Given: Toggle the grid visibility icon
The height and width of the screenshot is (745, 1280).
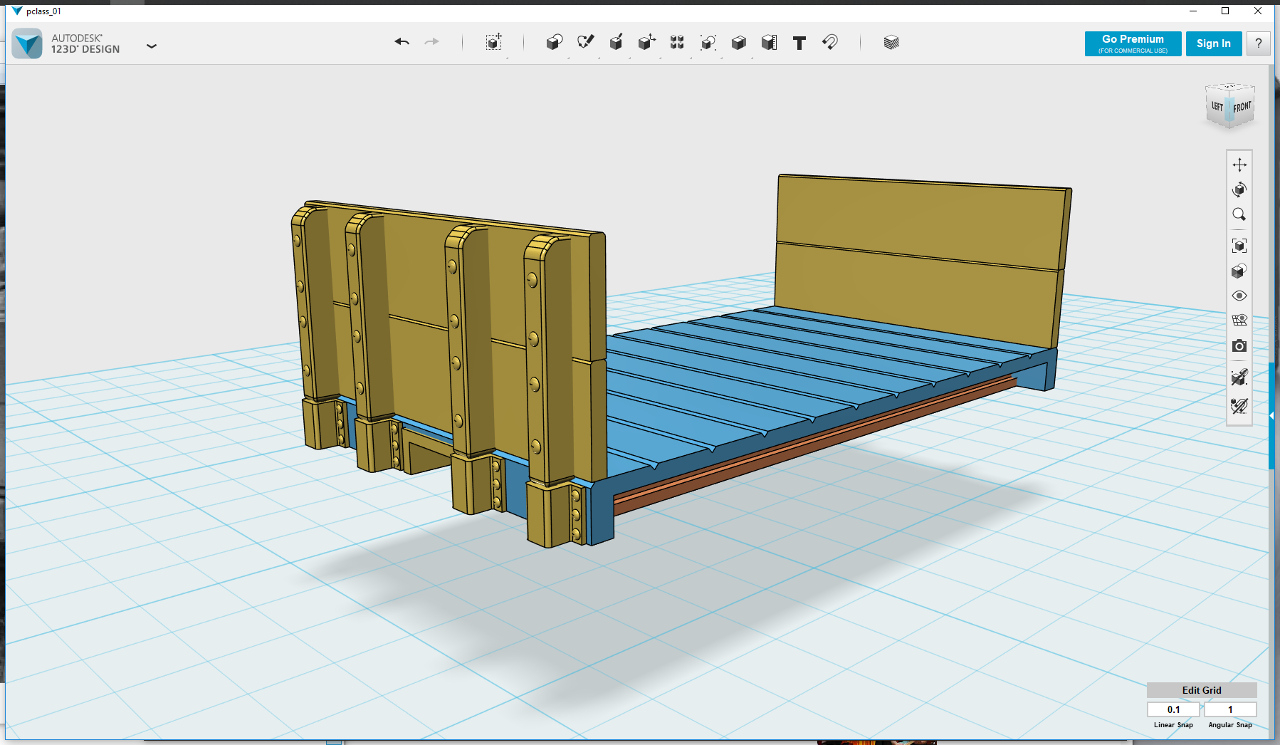Looking at the screenshot, I should tap(1239, 321).
